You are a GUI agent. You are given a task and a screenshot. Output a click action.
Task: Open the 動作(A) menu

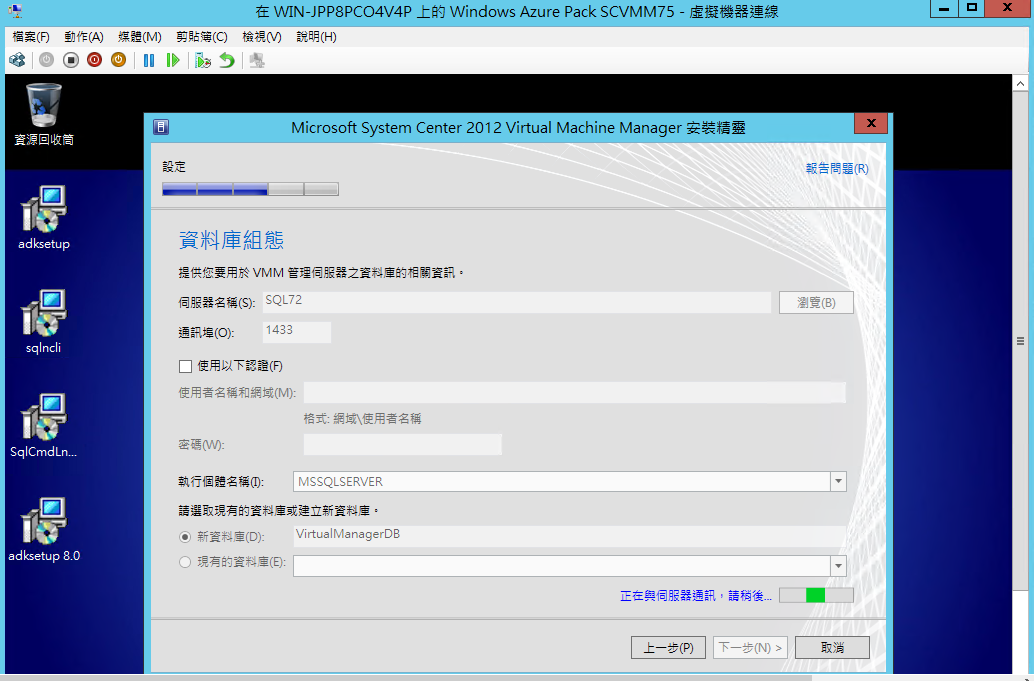[x=84, y=37]
